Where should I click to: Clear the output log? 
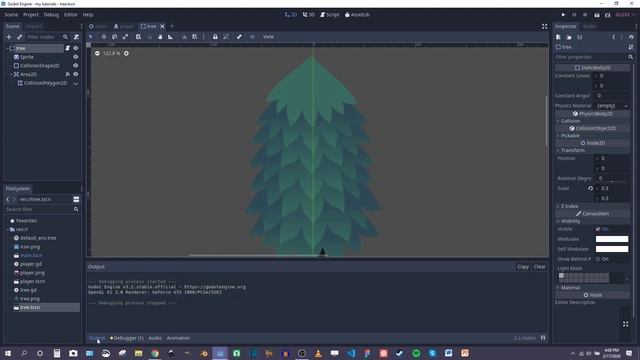pyautogui.click(x=540, y=267)
